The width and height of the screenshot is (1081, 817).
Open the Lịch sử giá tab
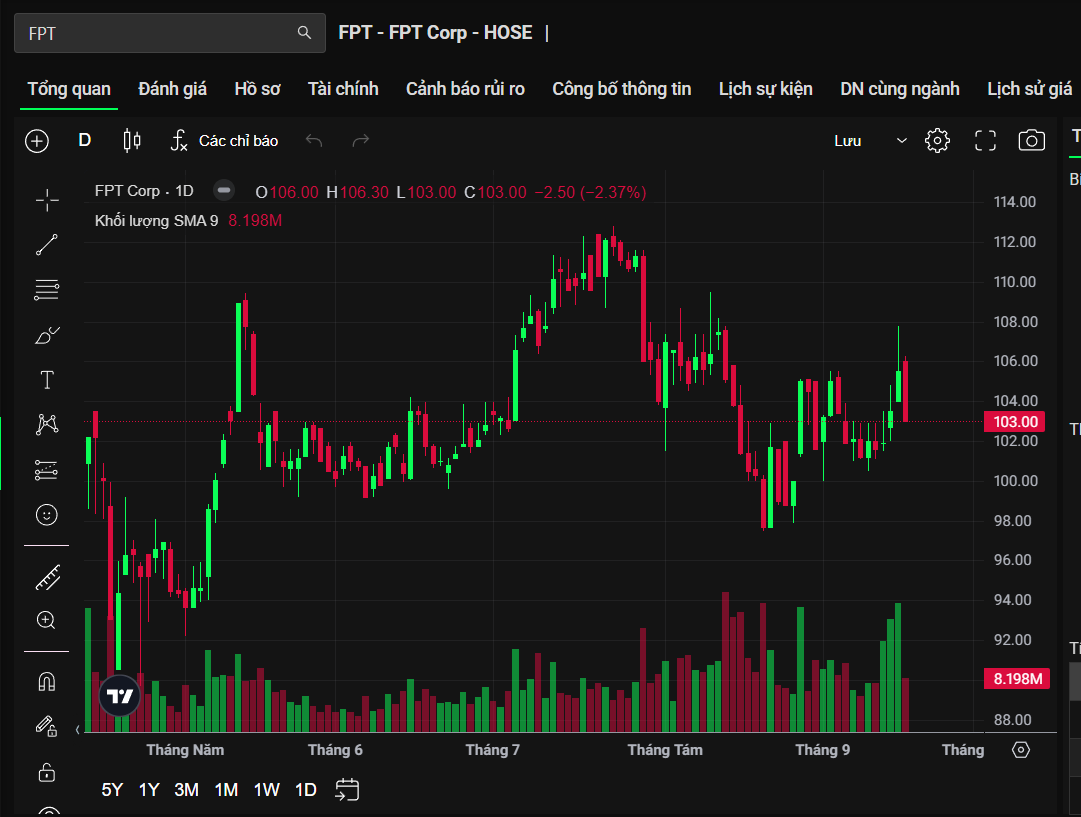[x=1029, y=89]
